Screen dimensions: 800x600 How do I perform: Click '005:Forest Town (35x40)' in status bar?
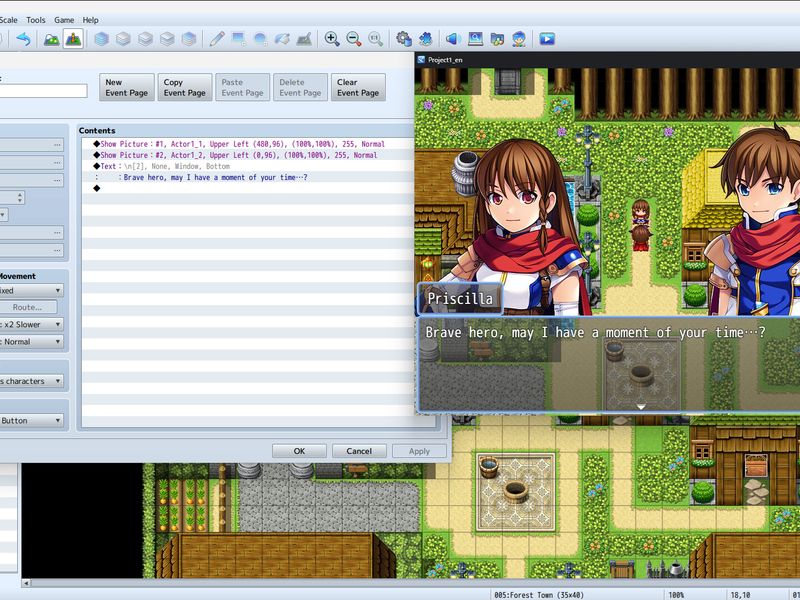[x=539, y=595]
